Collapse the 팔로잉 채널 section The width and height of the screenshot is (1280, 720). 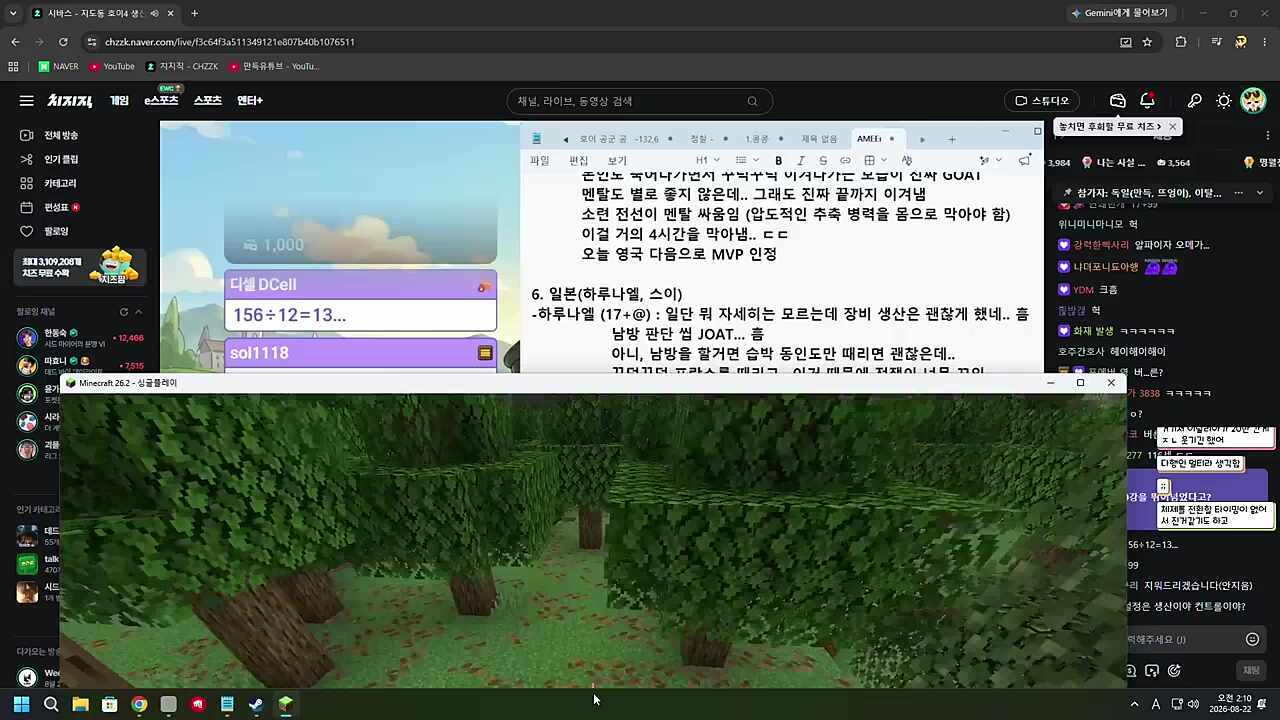139,312
